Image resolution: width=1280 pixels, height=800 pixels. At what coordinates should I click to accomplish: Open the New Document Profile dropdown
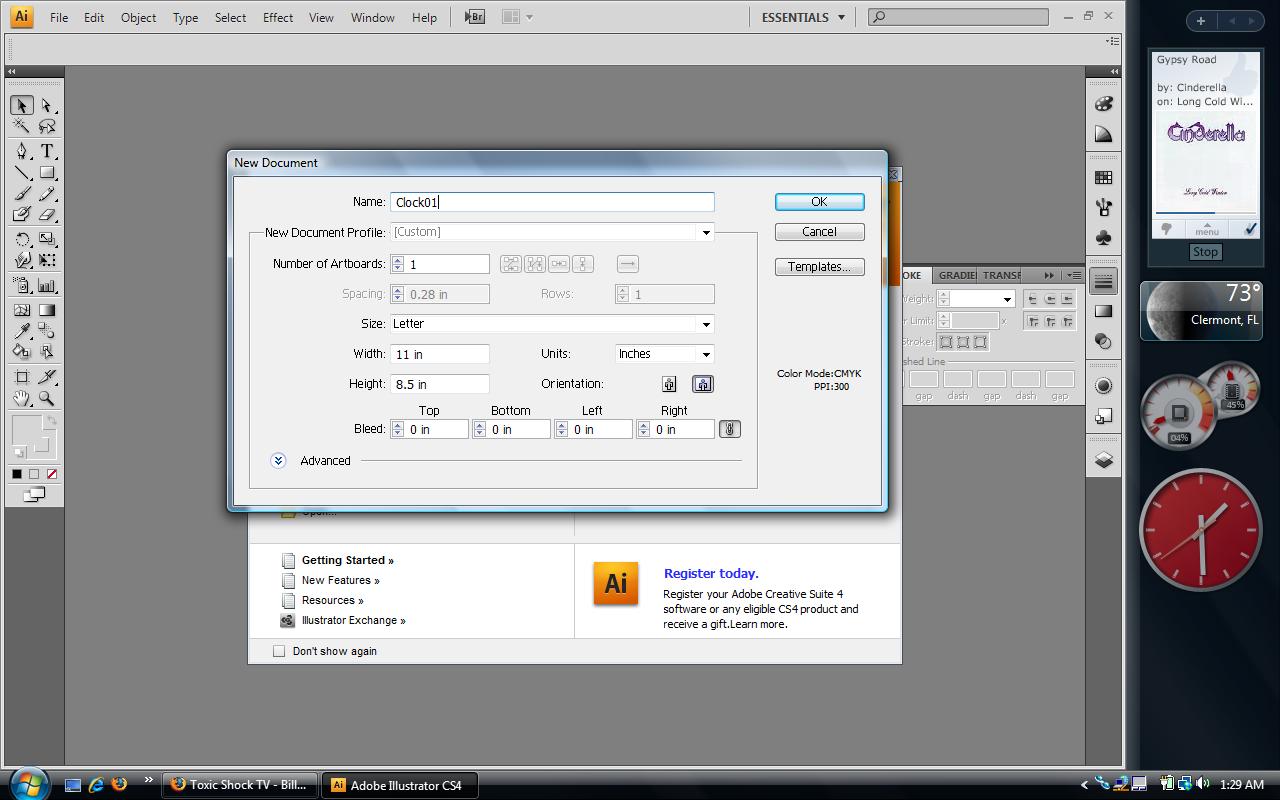706,232
